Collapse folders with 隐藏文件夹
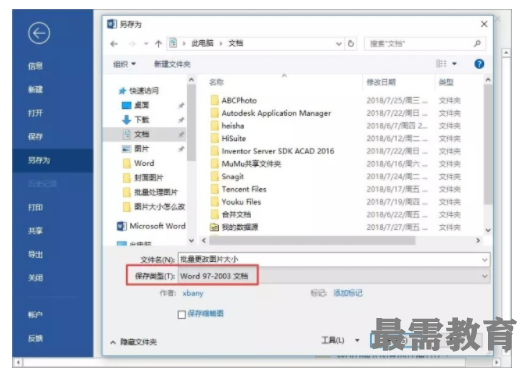Viewport: 523px width, 374px height. (133, 342)
